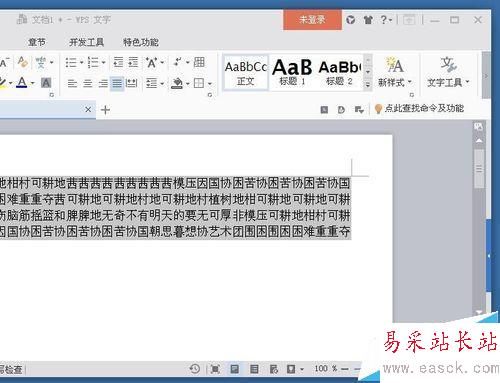Viewport: 500px width, 383px height.
Task: Click the character shading icon
Action: click(46, 83)
